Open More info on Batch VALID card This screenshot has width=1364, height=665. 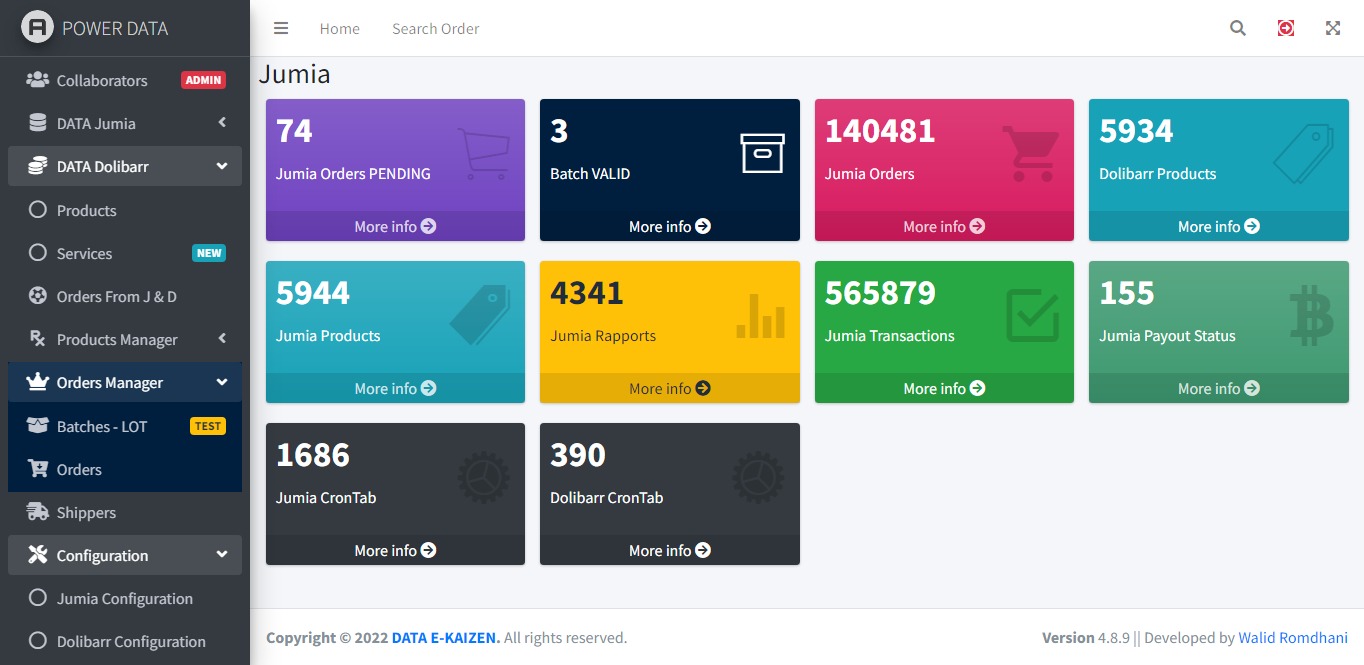[670, 226]
